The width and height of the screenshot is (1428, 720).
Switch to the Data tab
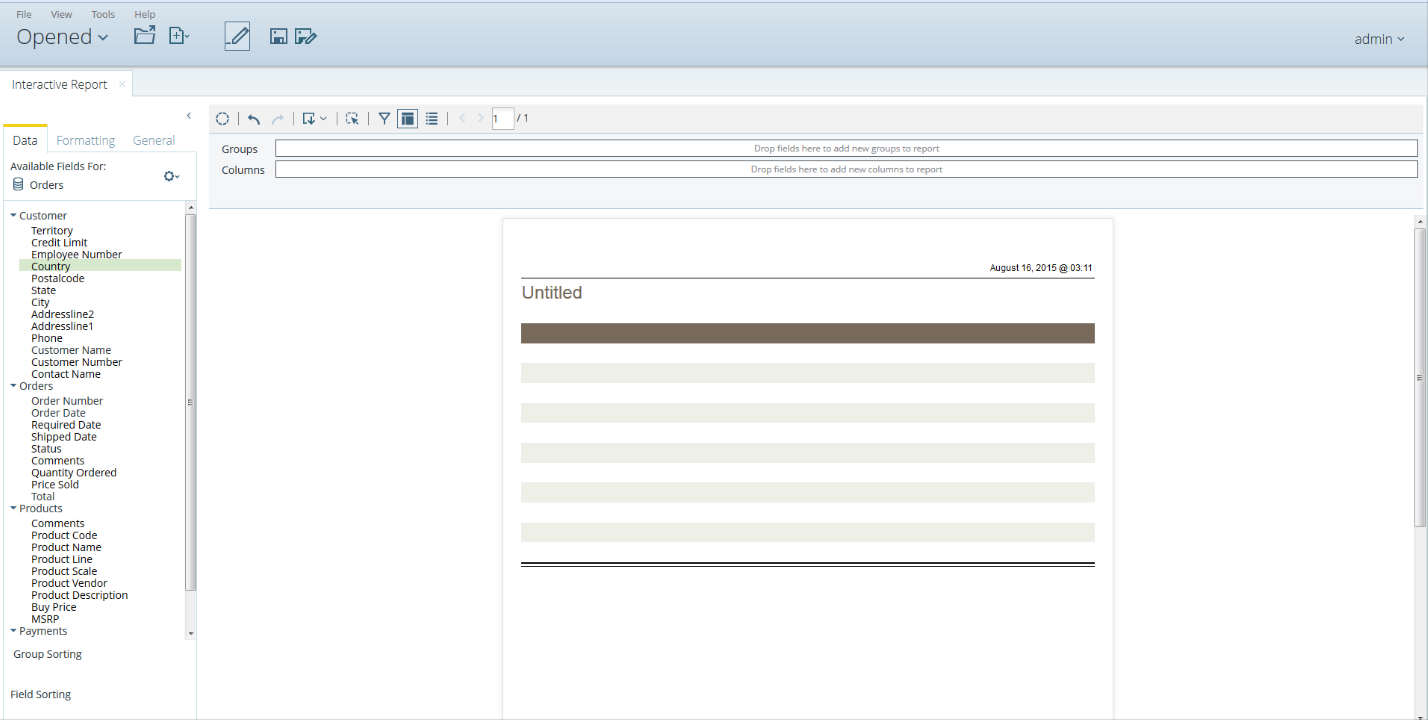tap(25, 140)
